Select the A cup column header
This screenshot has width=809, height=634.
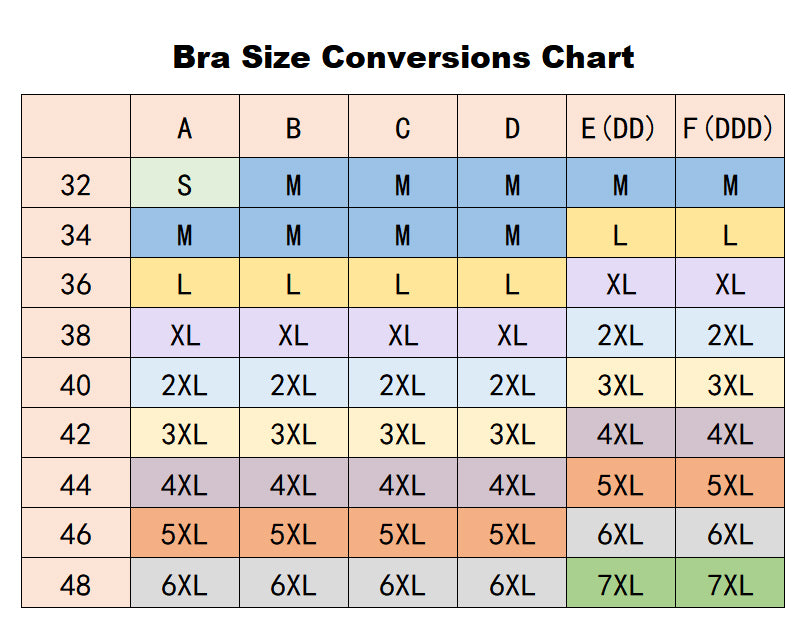point(185,128)
